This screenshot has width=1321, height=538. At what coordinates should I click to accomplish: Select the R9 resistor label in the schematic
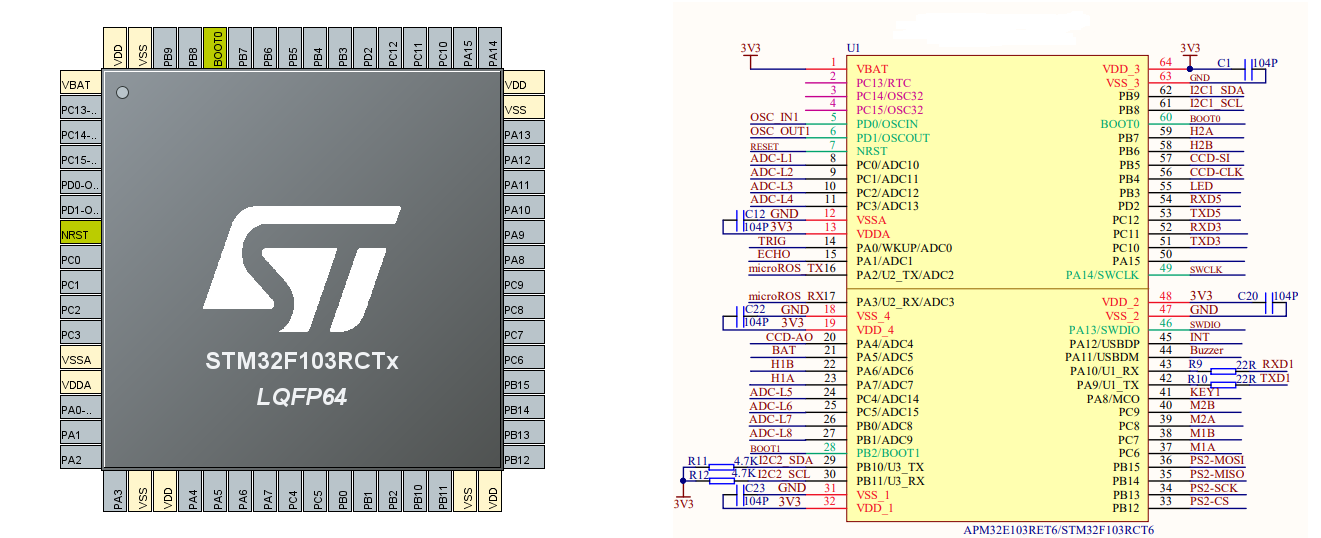pyautogui.click(x=1195, y=364)
